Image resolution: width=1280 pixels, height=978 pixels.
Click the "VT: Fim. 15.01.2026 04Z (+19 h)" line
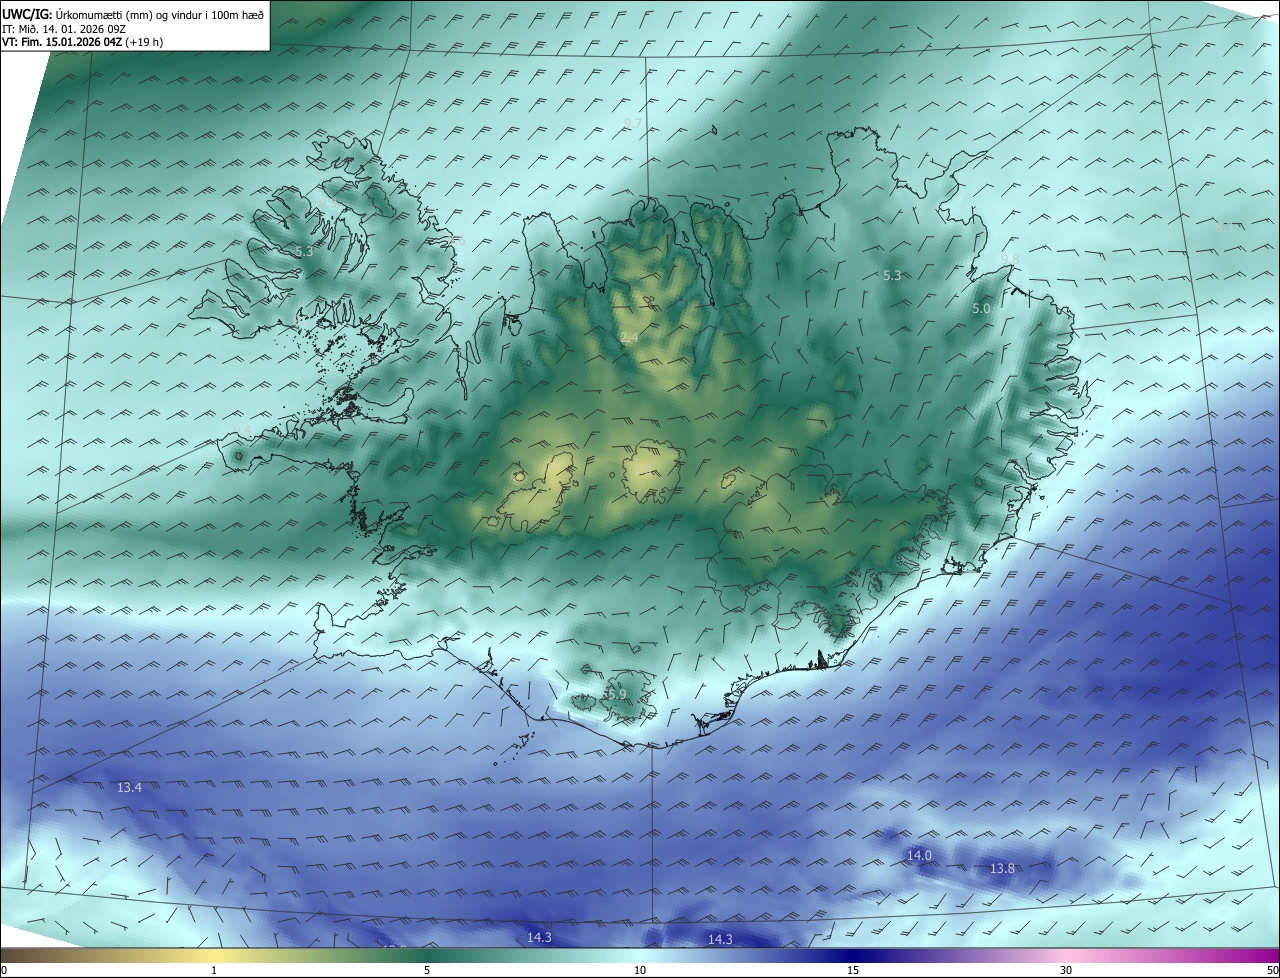tap(83, 42)
